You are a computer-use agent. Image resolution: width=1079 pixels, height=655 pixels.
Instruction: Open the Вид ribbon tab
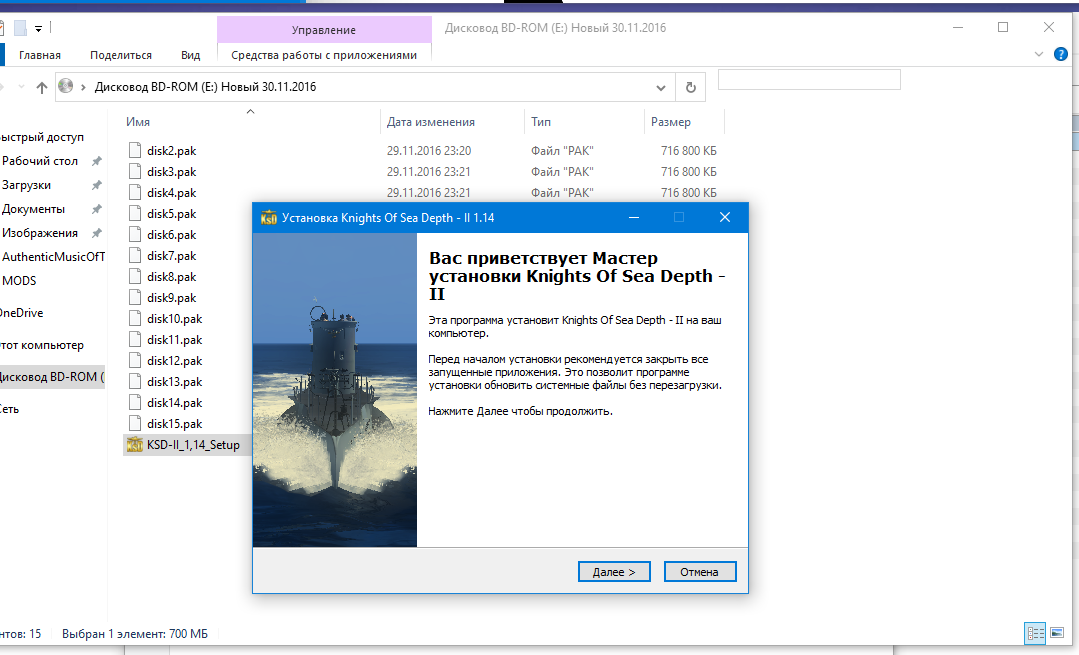tap(191, 55)
